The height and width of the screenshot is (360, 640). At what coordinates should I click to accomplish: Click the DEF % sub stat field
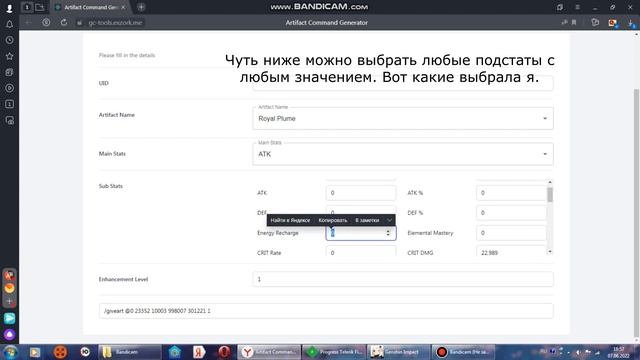511,213
